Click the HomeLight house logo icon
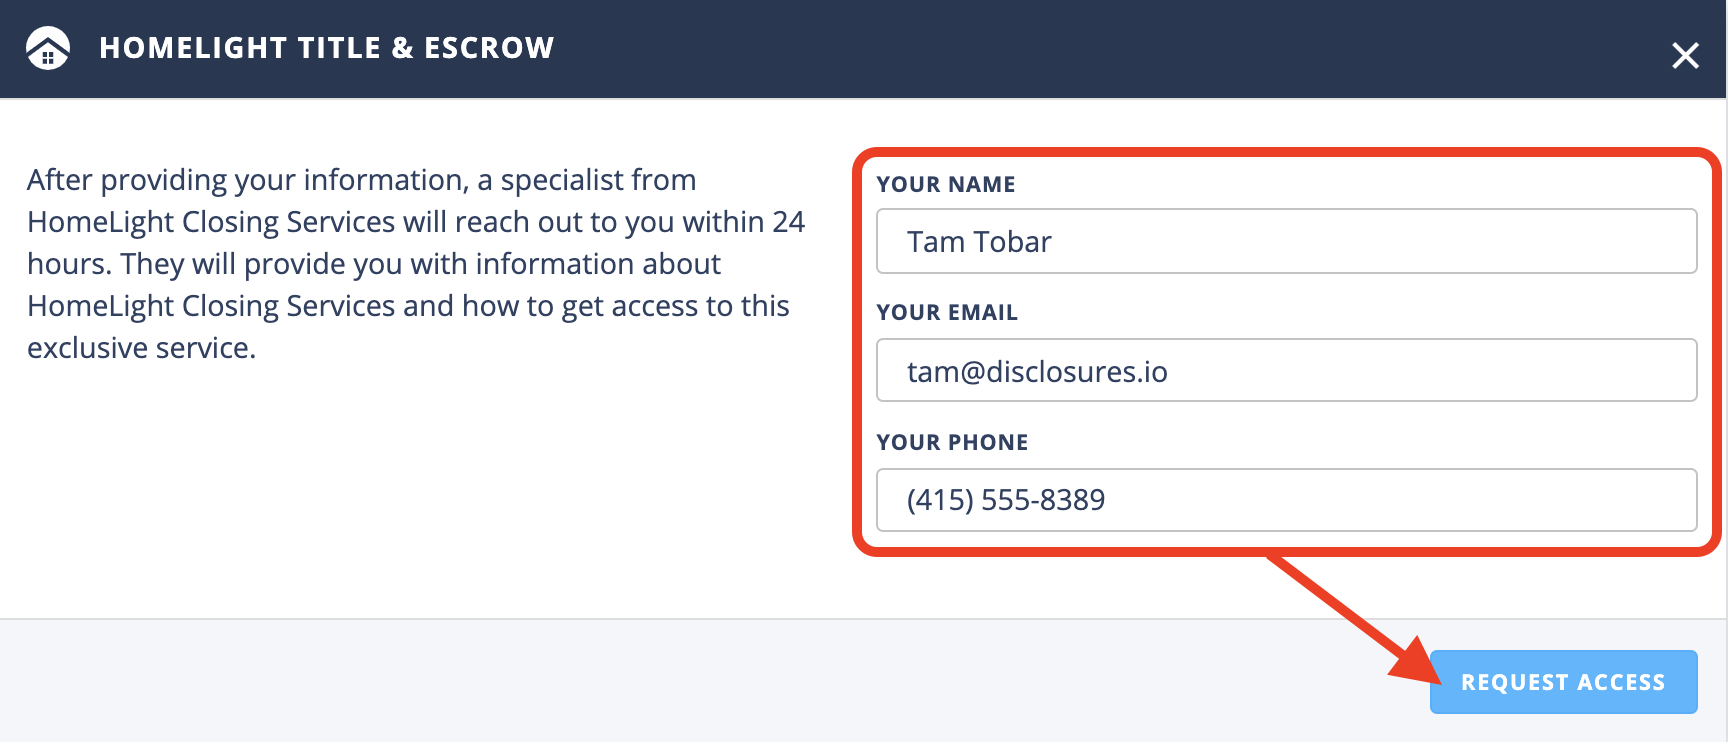 pos(48,48)
